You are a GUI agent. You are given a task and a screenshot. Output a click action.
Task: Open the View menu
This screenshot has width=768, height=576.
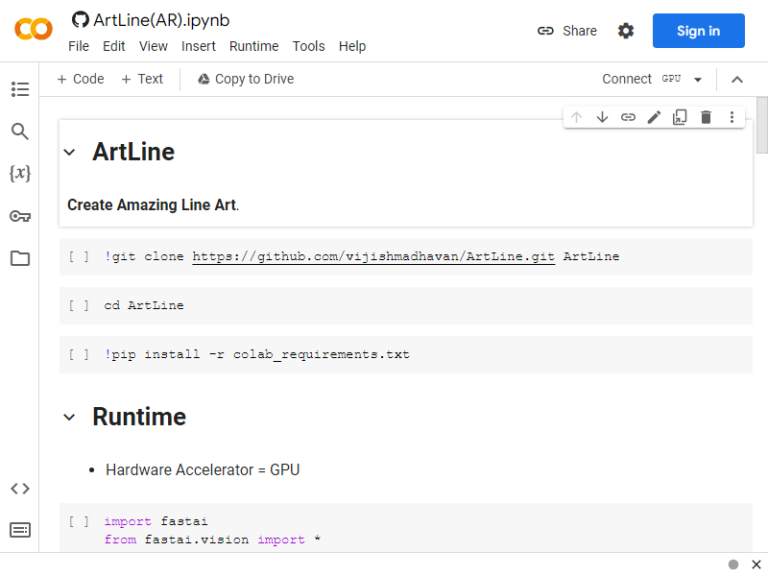(153, 46)
